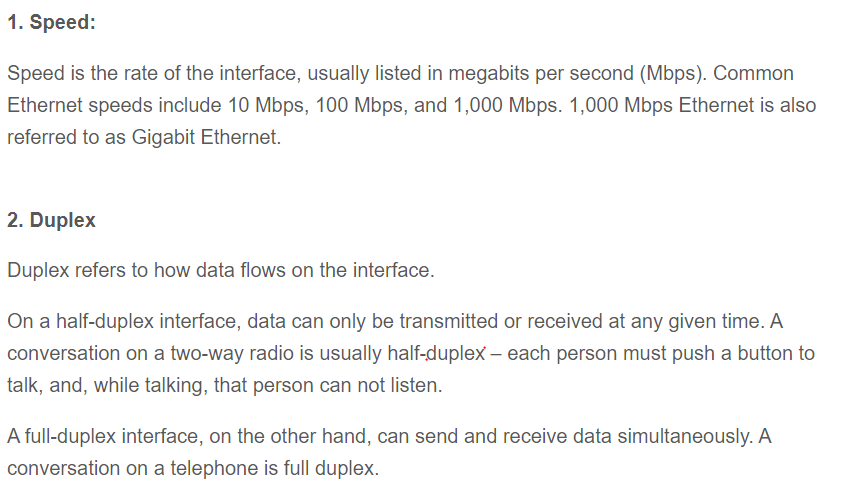
Task: Click the "1. Speed:" heading
Action: tap(51, 23)
